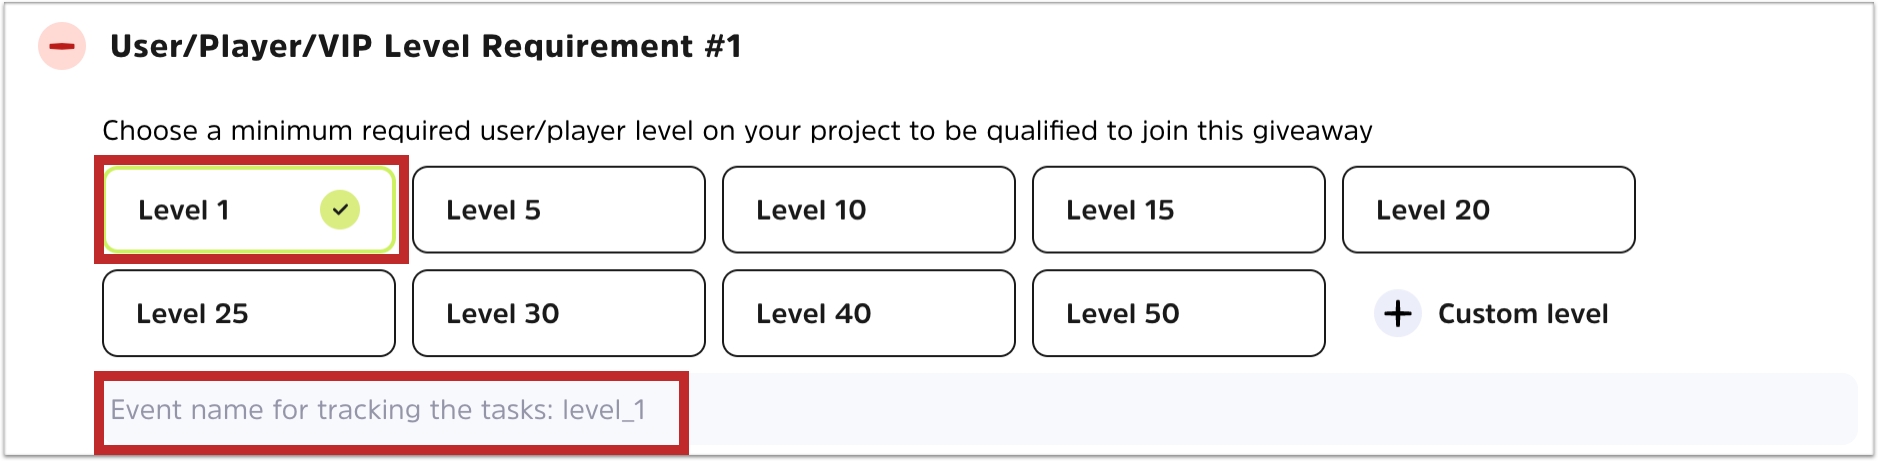1878x461 pixels.
Task: Pick Level 40 as the required level
Action: [868, 314]
